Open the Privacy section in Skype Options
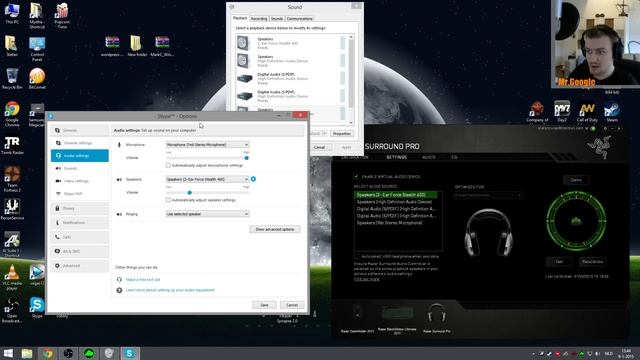The image size is (640, 360). click(80, 208)
